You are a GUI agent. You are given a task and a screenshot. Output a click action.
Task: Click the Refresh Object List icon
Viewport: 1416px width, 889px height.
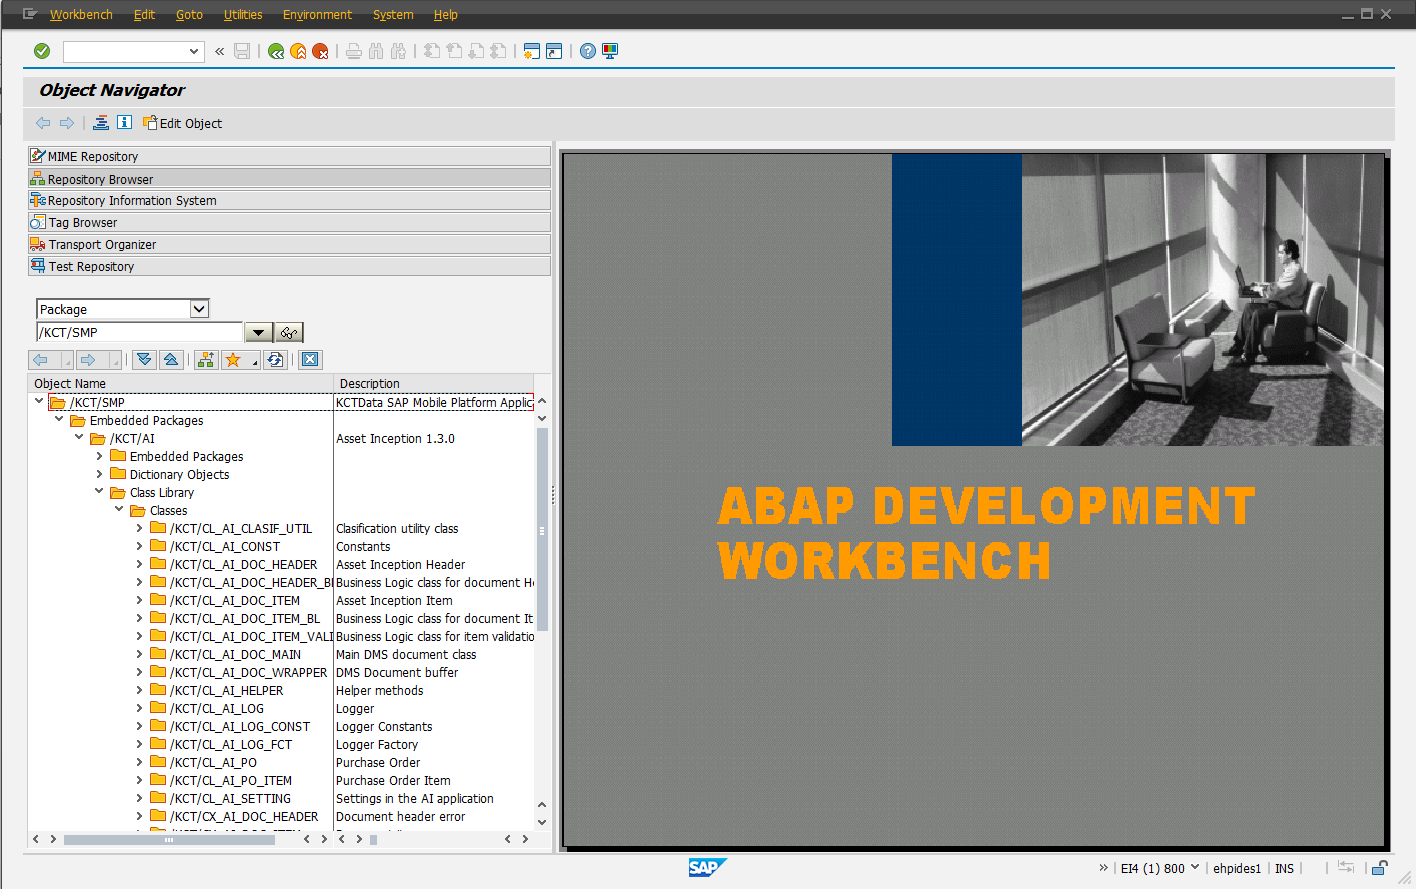click(276, 360)
